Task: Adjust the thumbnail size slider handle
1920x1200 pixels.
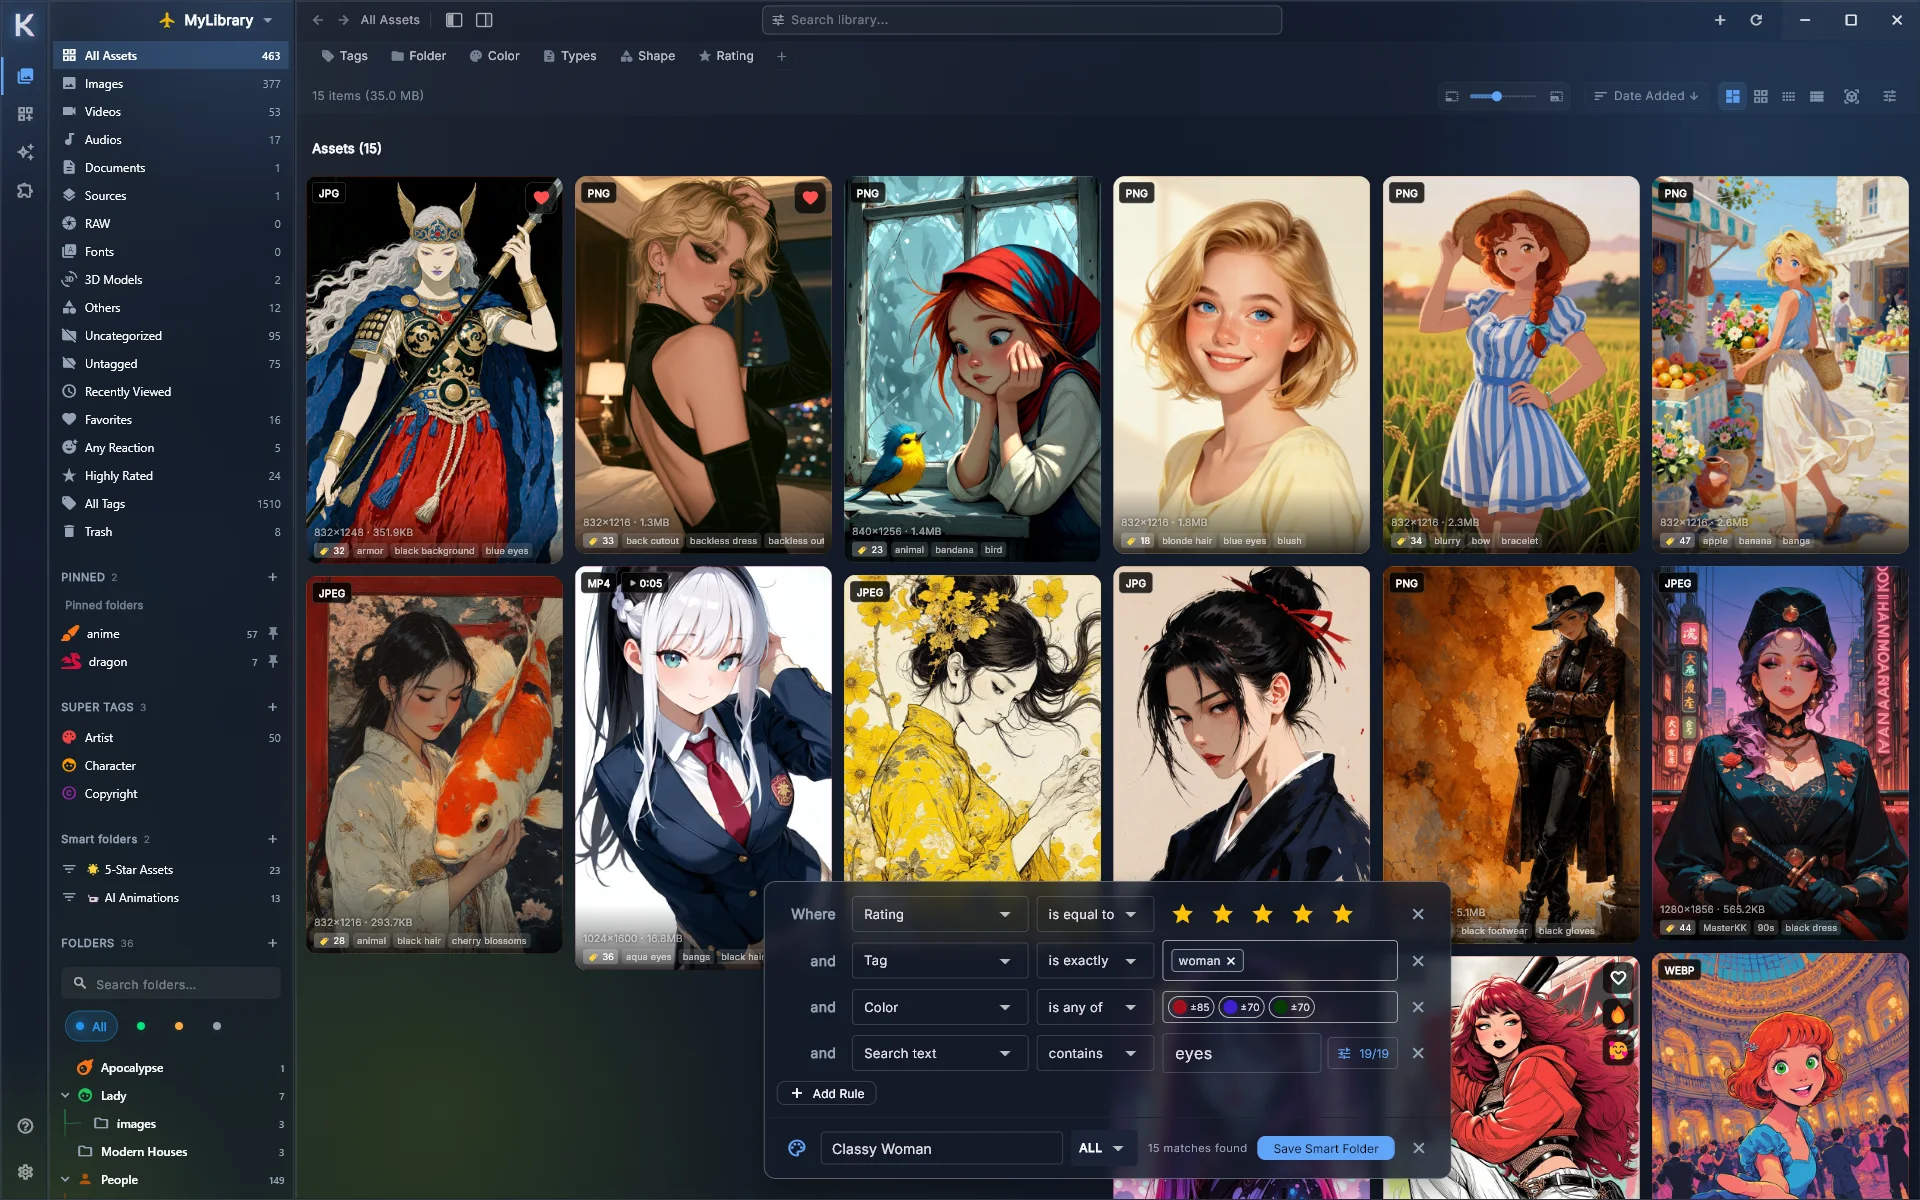Action: coord(1496,96)
